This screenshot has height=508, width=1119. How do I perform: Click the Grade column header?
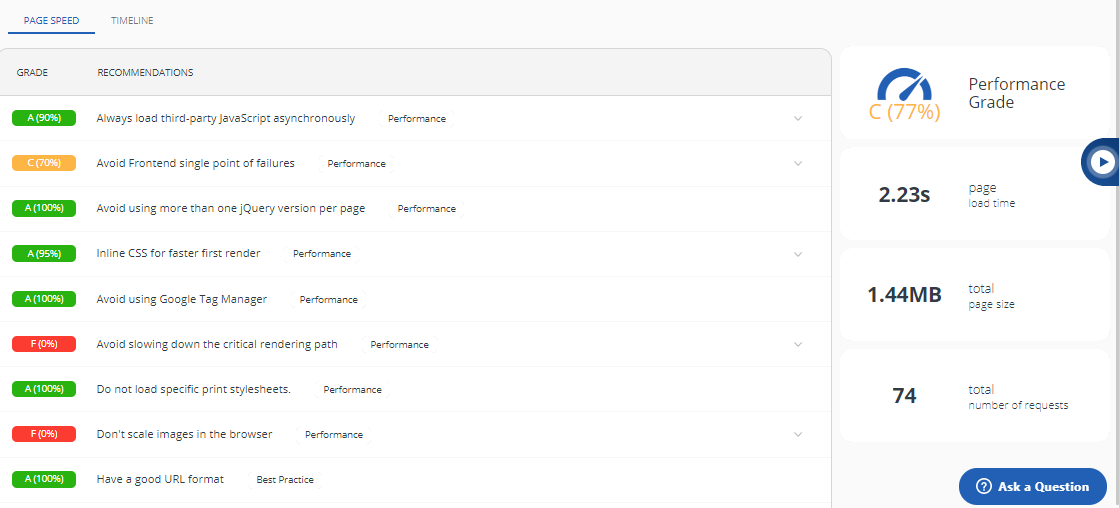[32, 73]
